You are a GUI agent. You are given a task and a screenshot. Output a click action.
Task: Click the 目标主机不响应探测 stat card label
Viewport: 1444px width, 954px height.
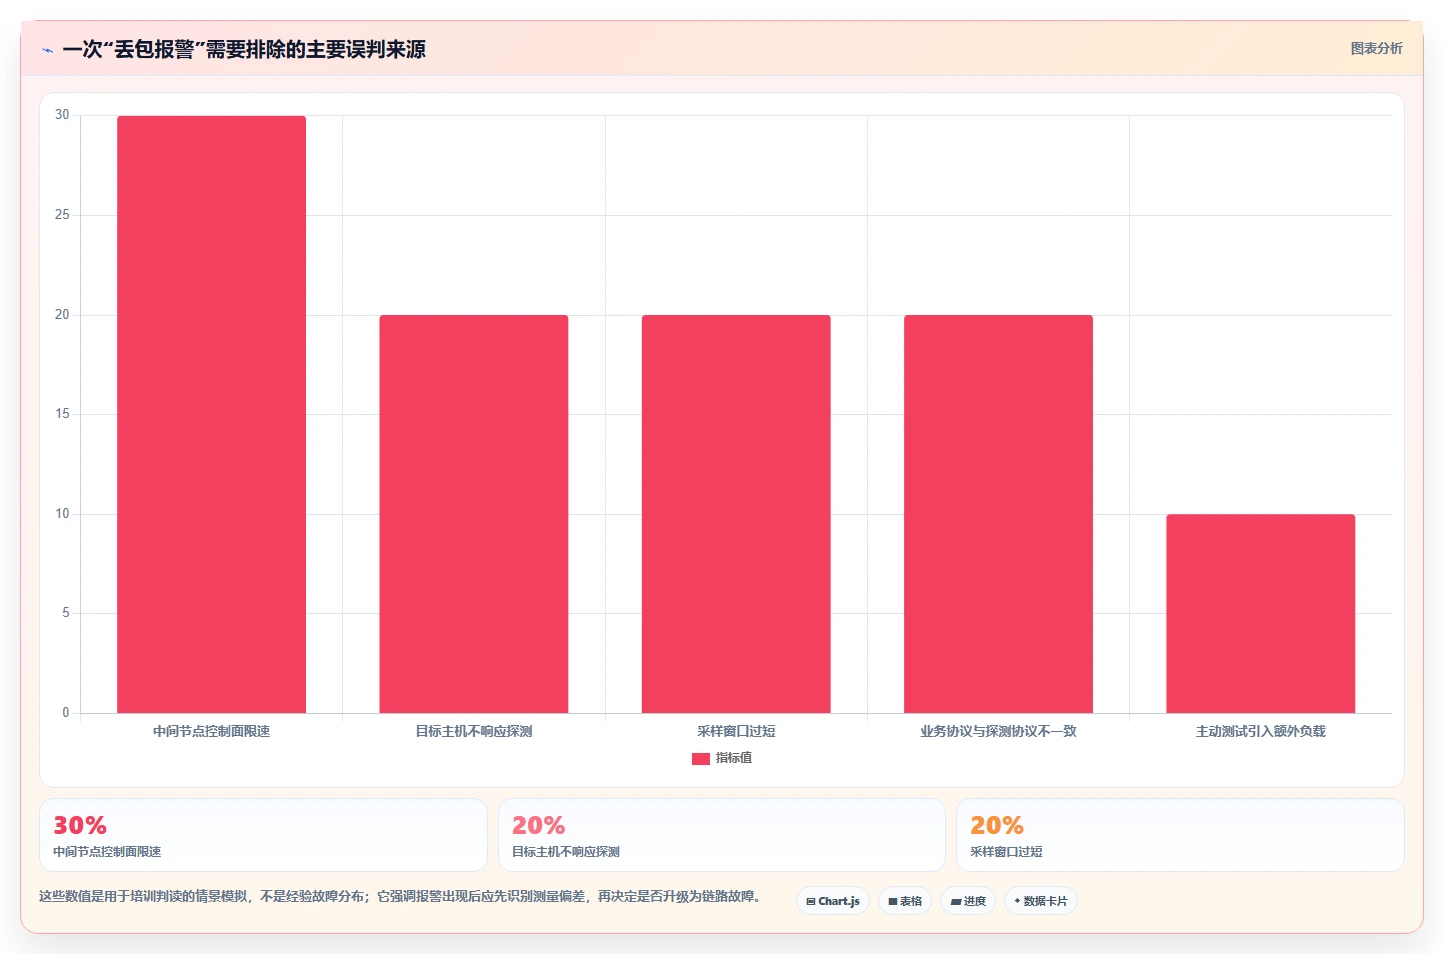(566, 852)
